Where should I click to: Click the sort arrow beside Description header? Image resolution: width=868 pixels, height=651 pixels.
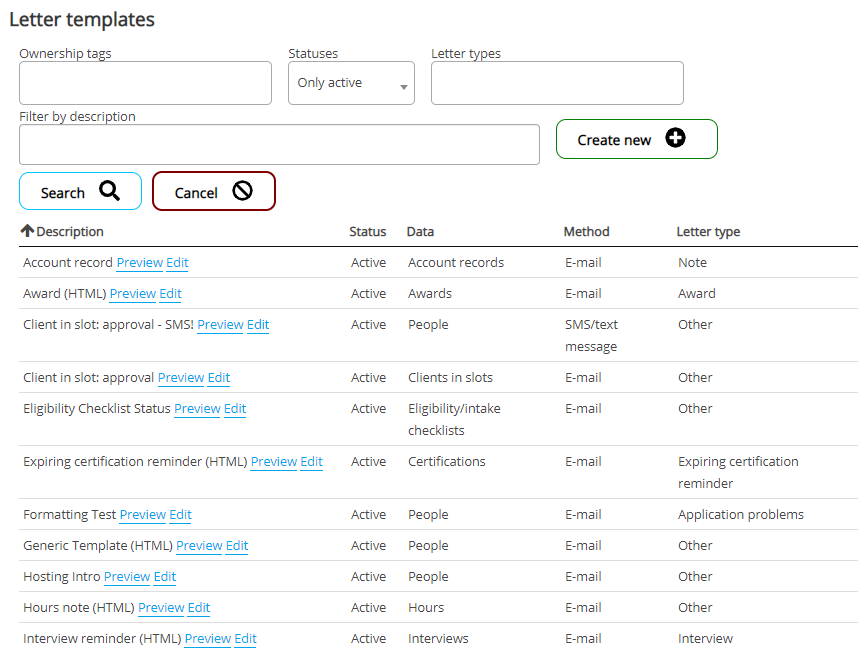click(x=27, y=231)
